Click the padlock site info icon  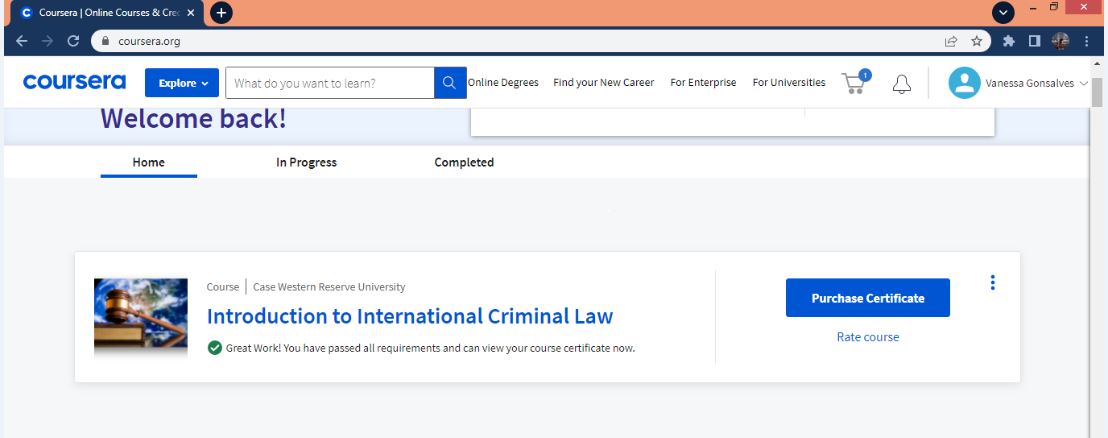106,41
